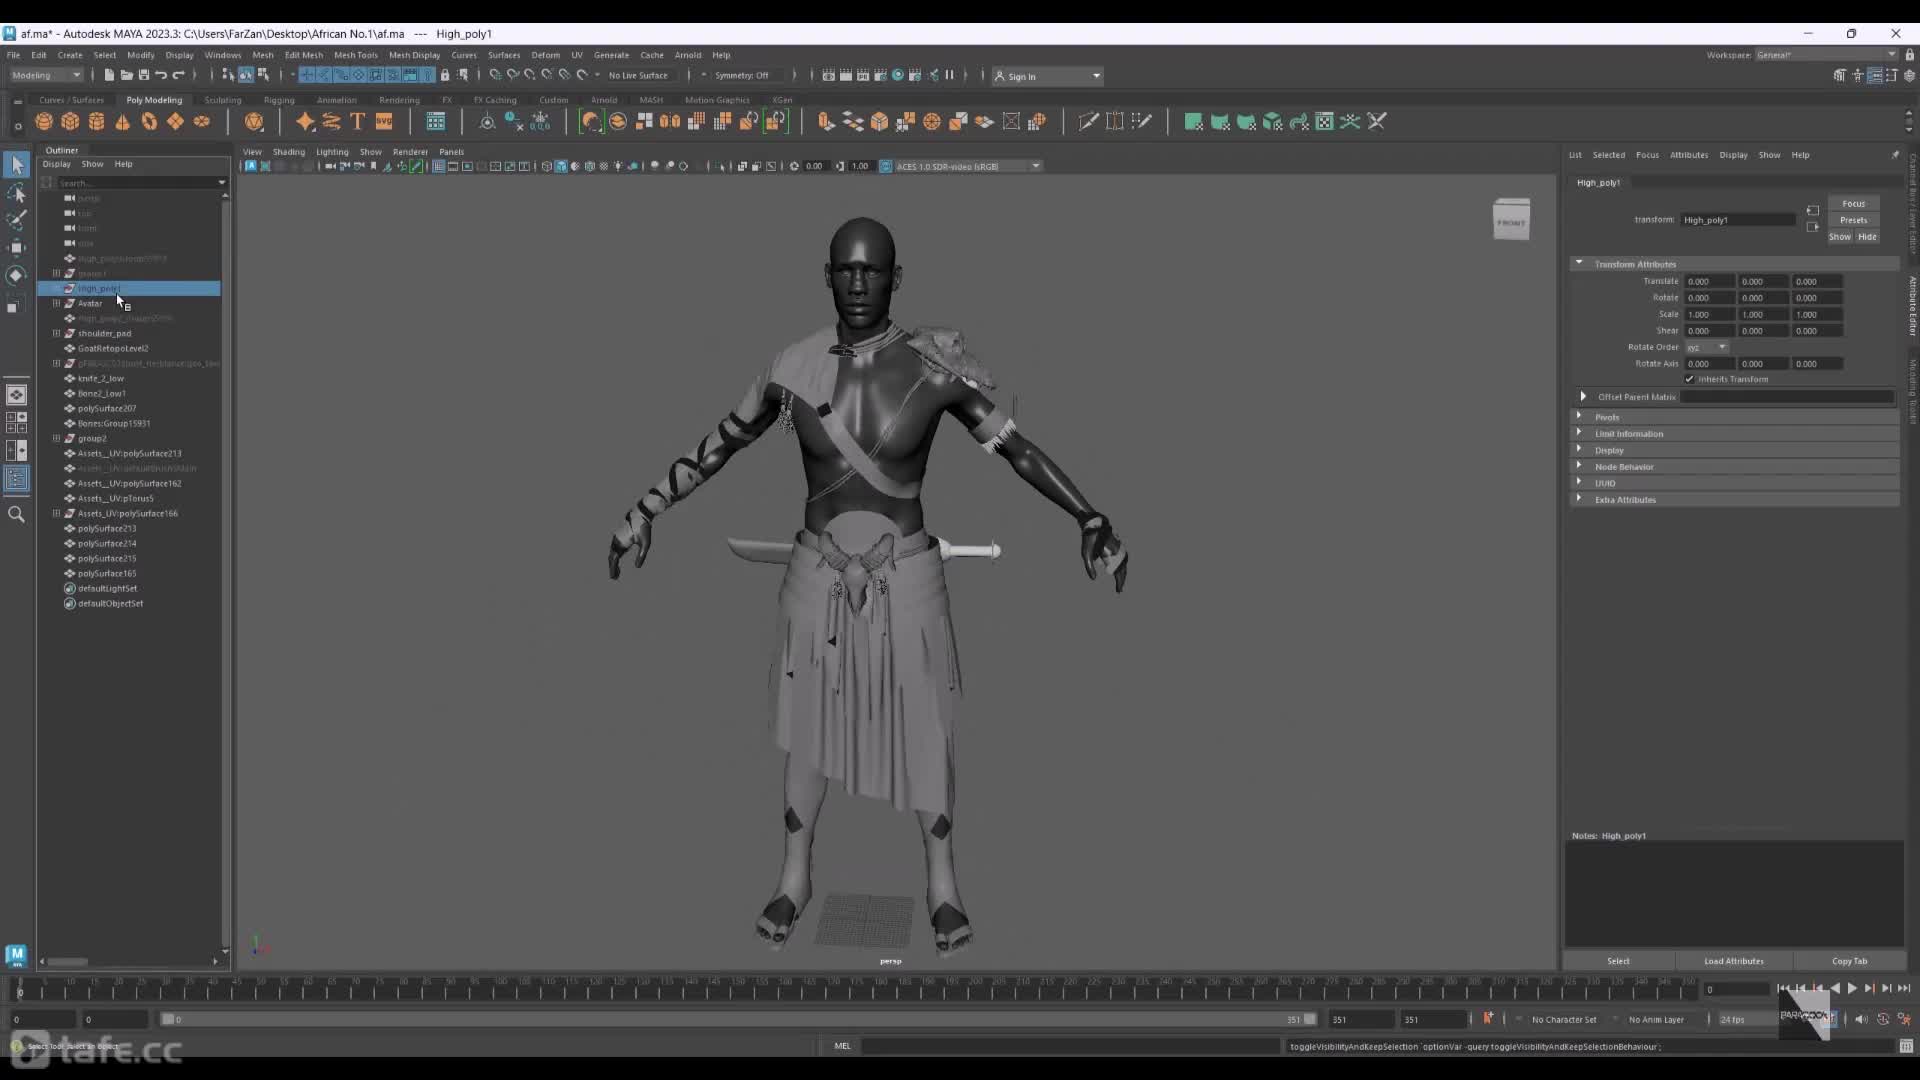Toggle smooth shade all in the viewport toolbar
This screenshot has height=1080, width=1920.
(x=560, y=166)
